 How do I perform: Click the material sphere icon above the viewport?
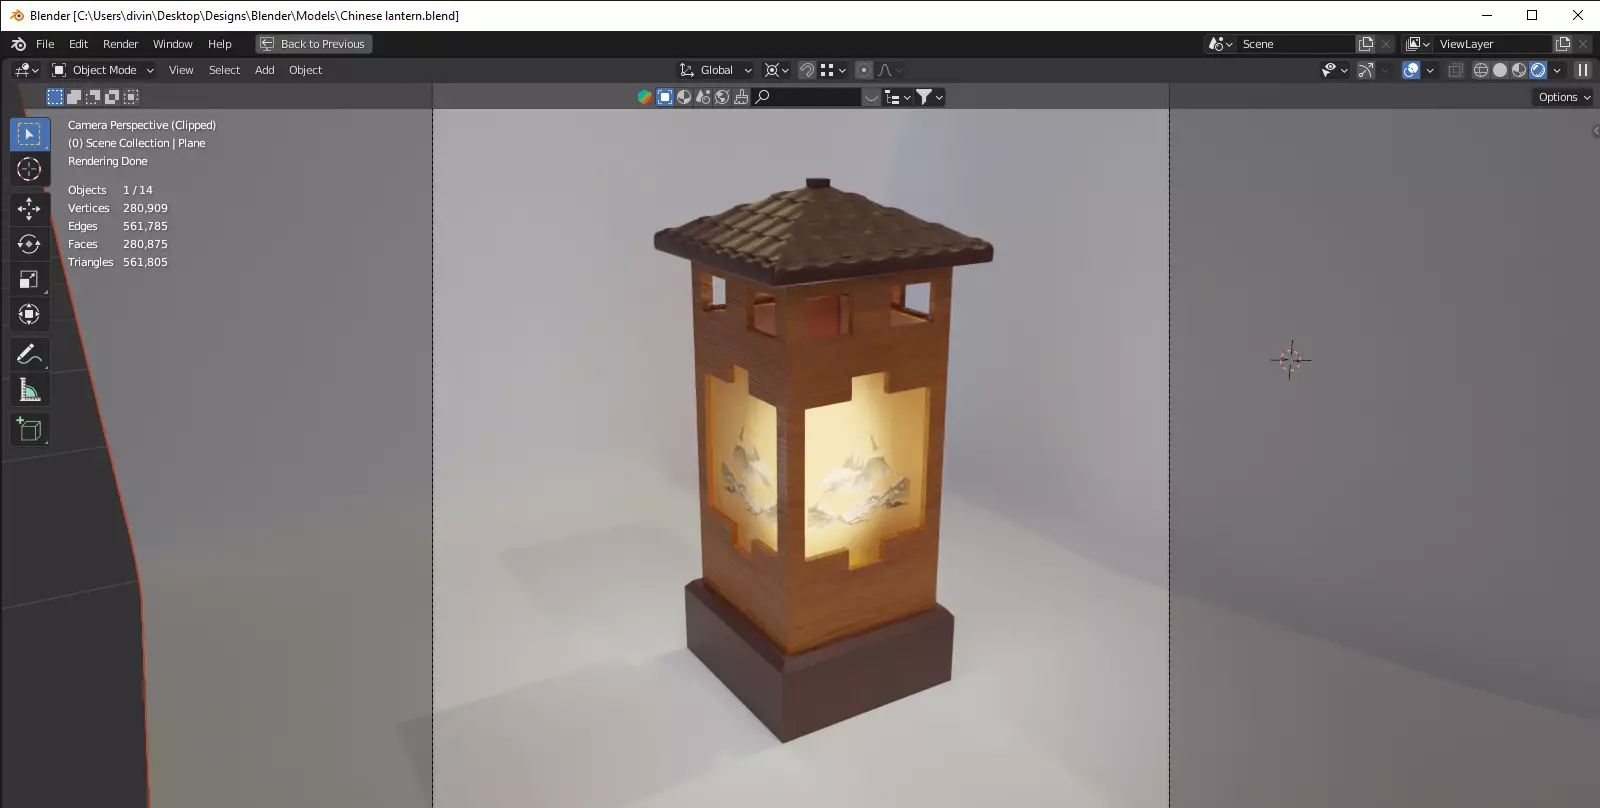click(x=684, y=97)
